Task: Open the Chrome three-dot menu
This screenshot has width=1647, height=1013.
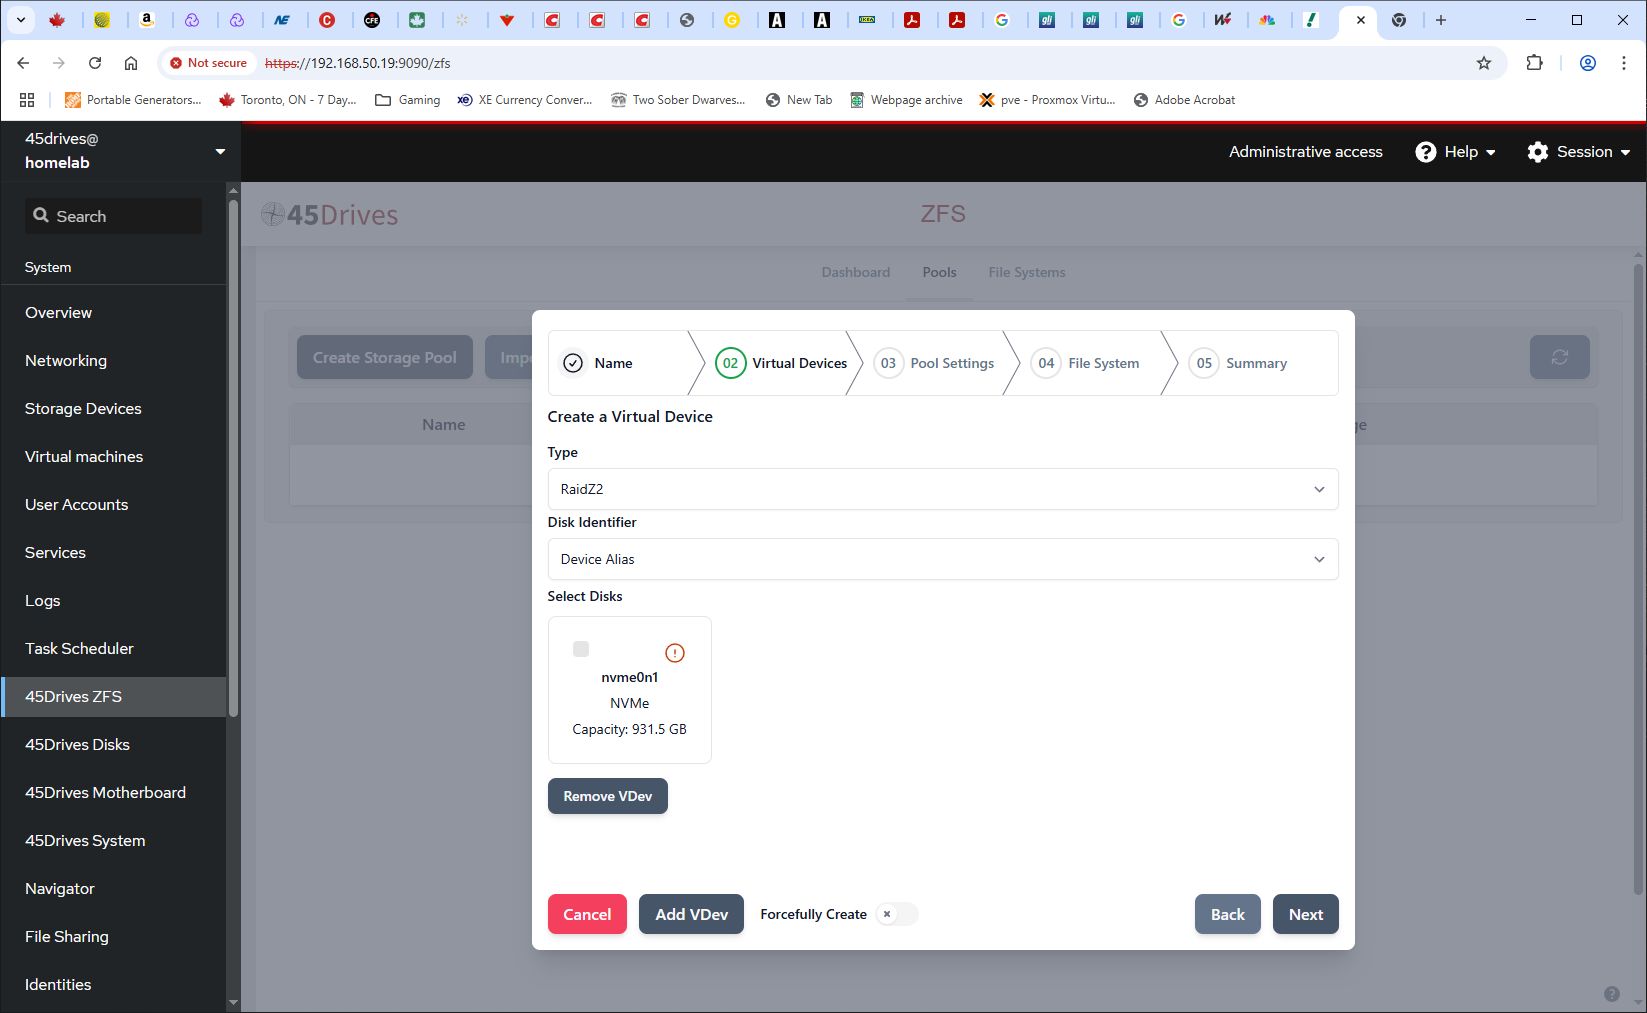Action: [x=1623, y=63]
